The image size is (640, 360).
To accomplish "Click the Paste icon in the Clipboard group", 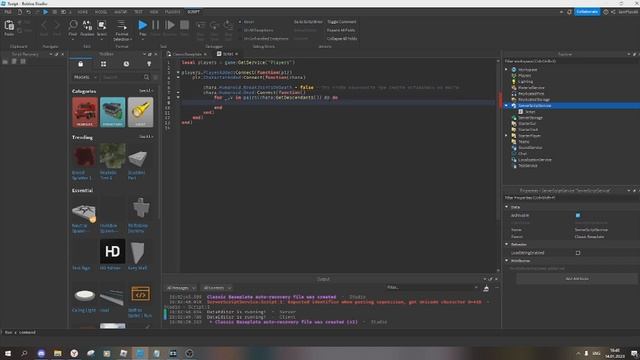I will (x=9, y=26).
